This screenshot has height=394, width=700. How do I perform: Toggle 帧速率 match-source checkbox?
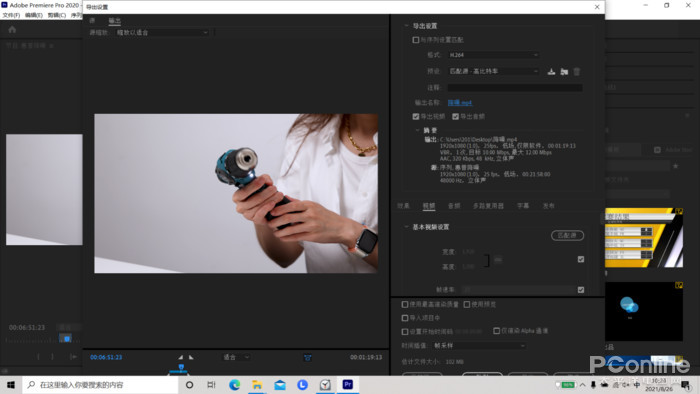point(581,290)
